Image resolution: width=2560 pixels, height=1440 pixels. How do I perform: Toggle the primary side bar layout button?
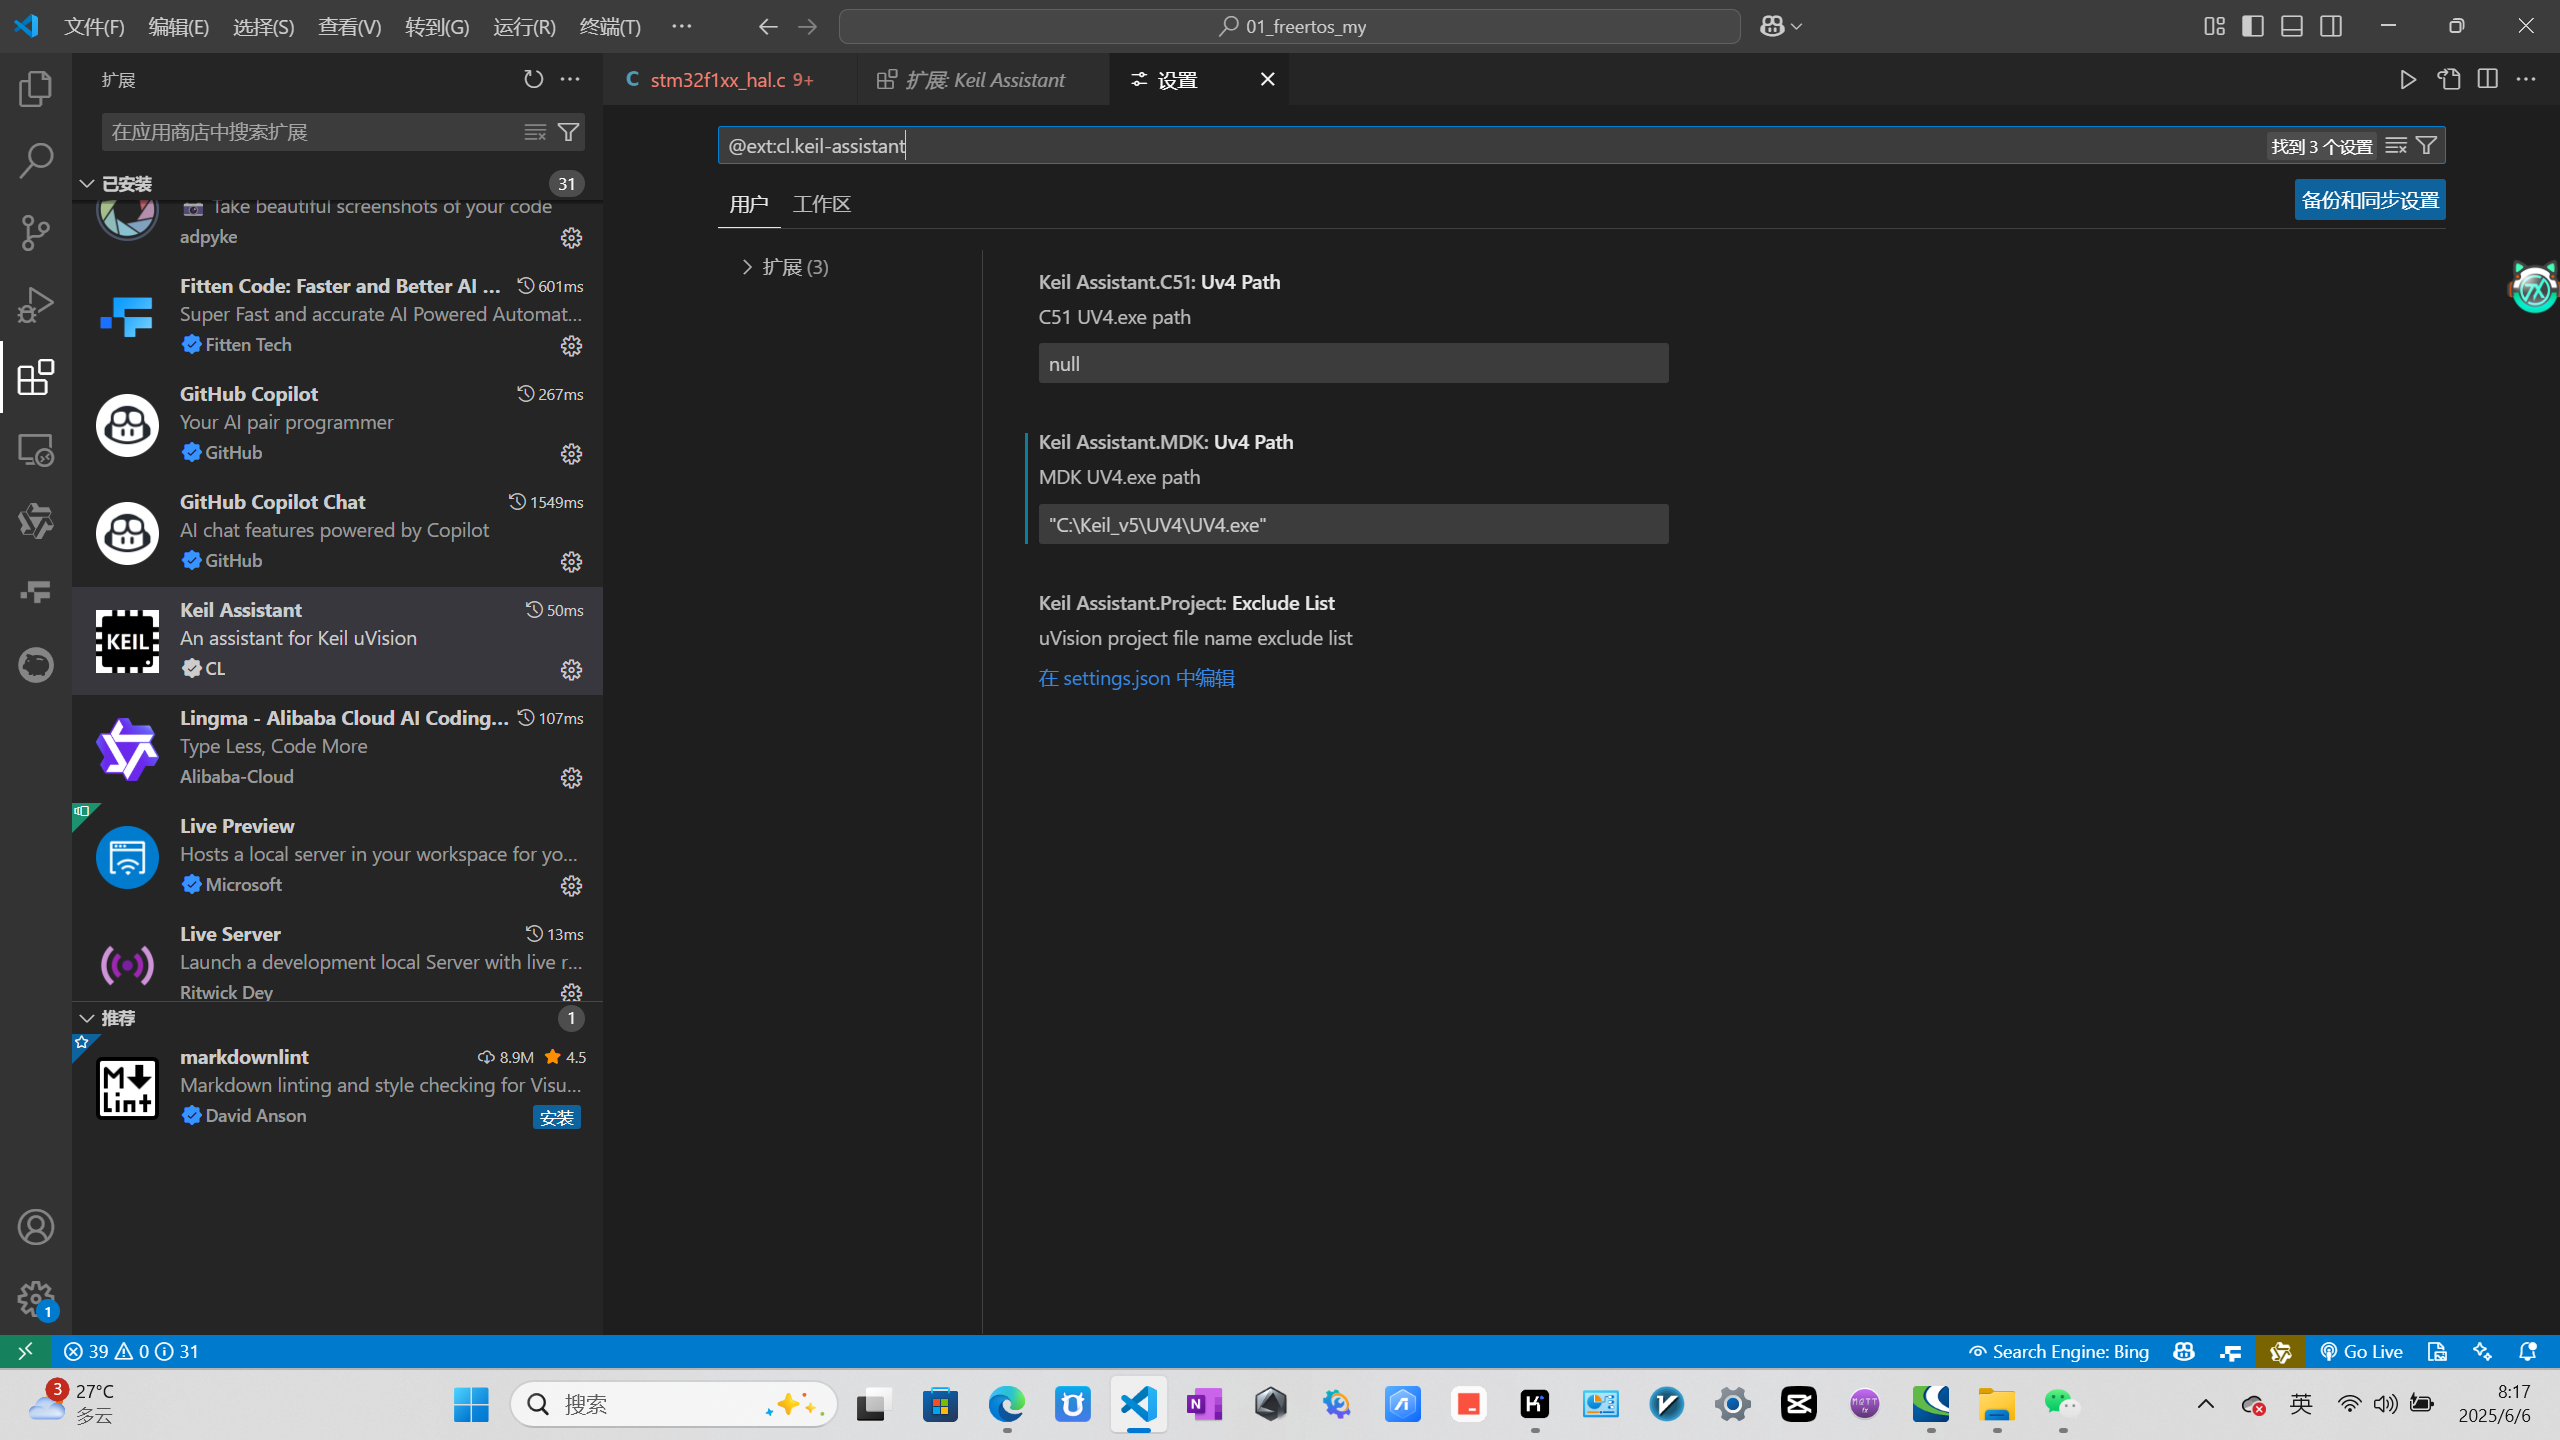(2252, 26)
